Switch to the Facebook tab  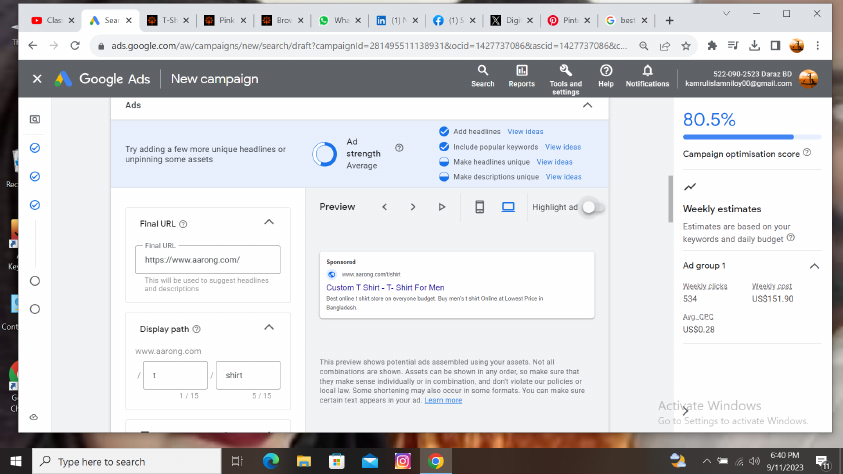(454, 20)
